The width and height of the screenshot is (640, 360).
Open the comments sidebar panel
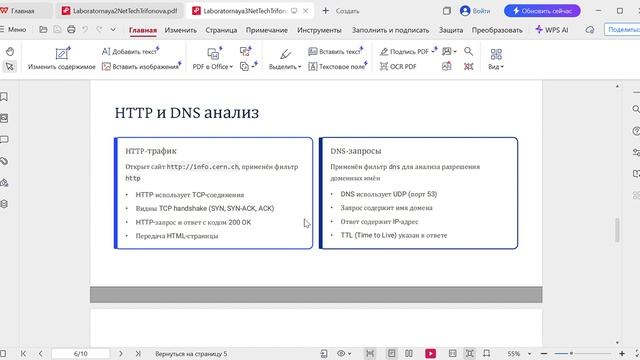coord(4,140)
